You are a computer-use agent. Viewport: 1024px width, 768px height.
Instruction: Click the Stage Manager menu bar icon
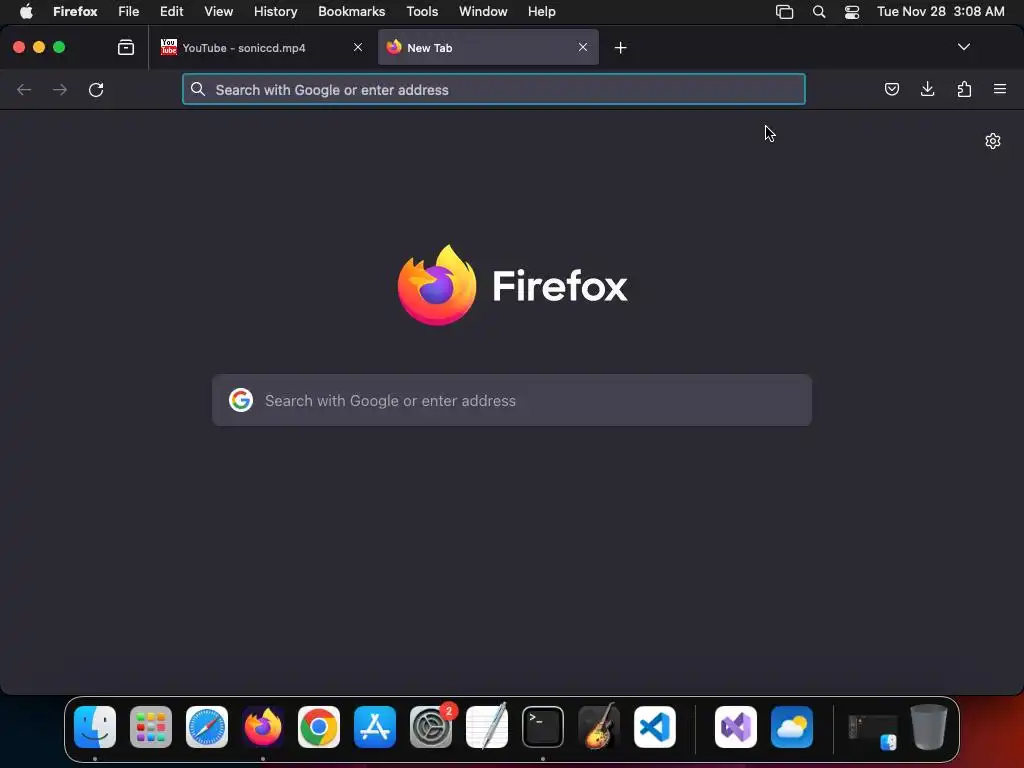pos(784,12)
